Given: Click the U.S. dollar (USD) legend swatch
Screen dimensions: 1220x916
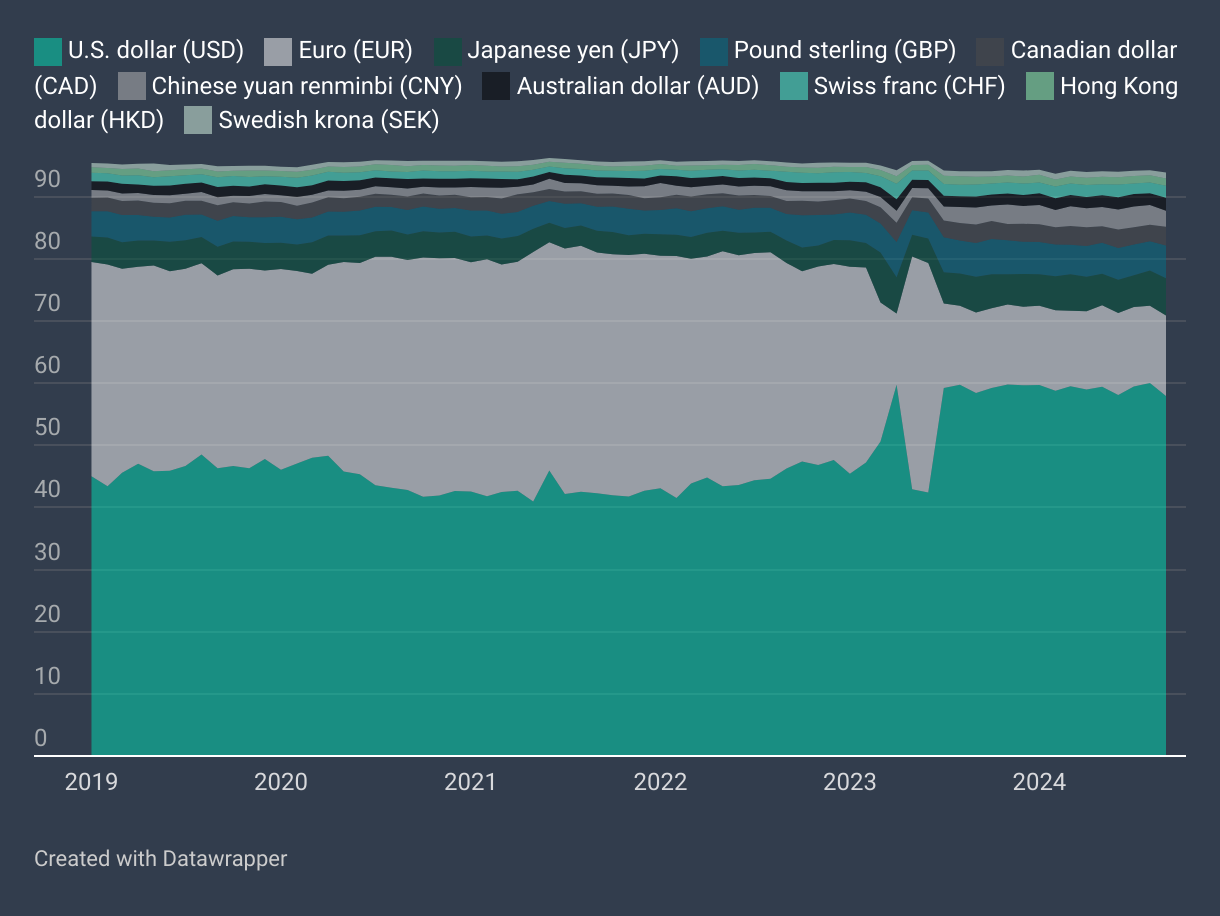Looking at the screenshot, I should click(x=48, y=51).
